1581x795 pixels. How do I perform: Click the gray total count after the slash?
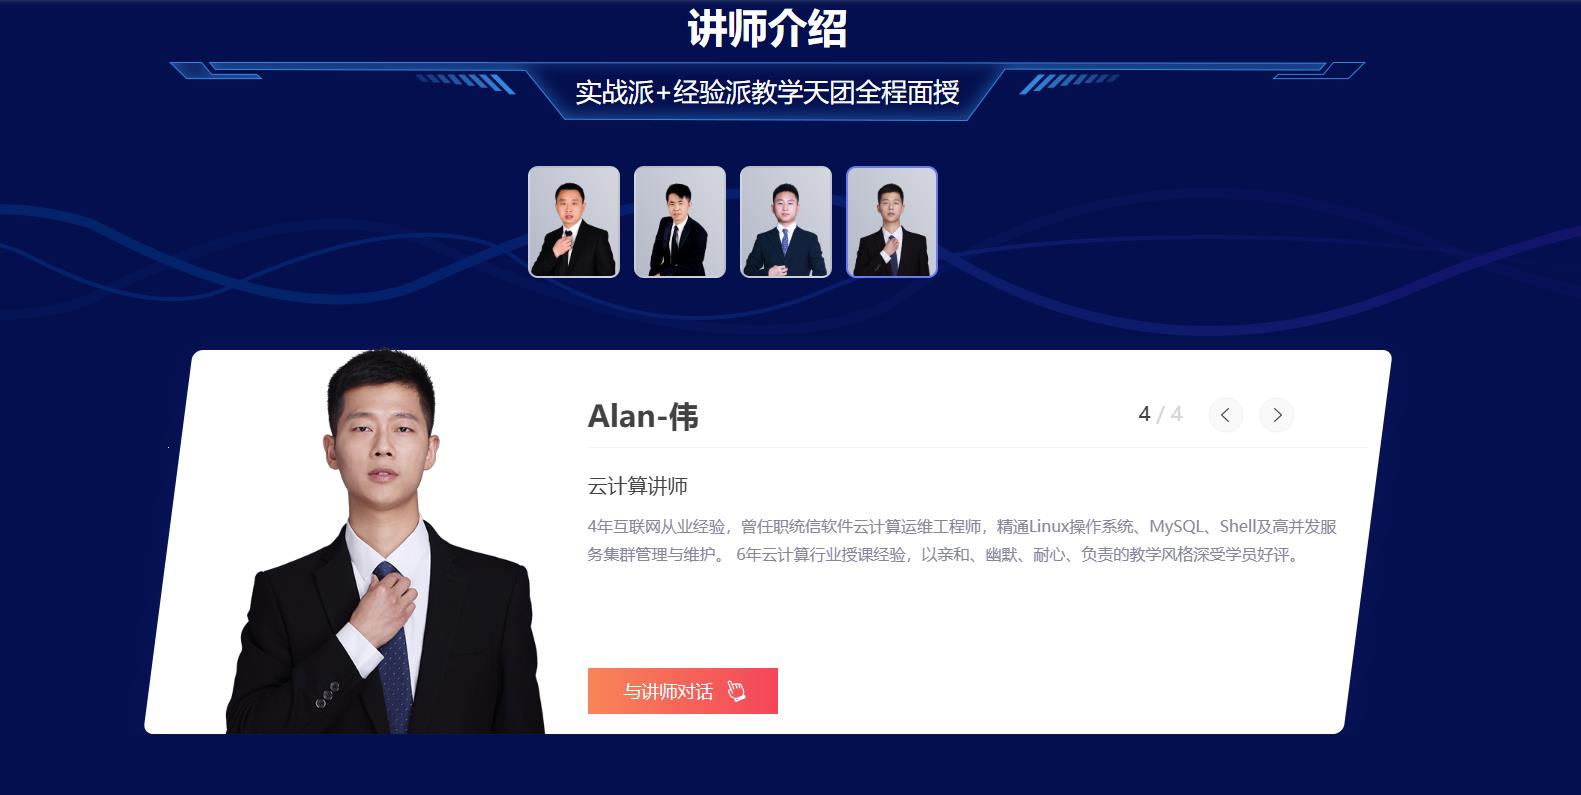pyautogui.click(x=1176, y=414)
